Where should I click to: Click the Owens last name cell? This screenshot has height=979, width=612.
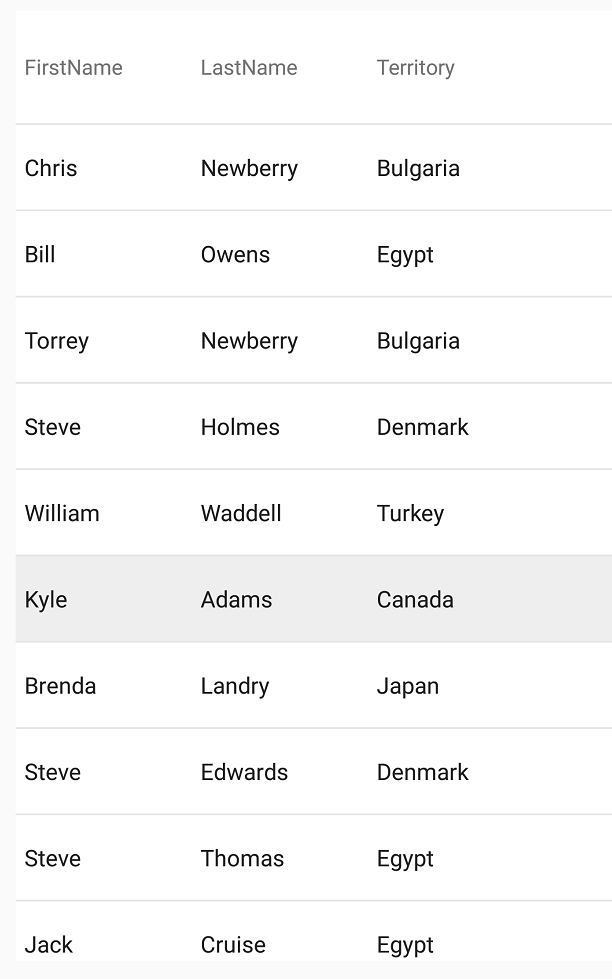point(235,254)
